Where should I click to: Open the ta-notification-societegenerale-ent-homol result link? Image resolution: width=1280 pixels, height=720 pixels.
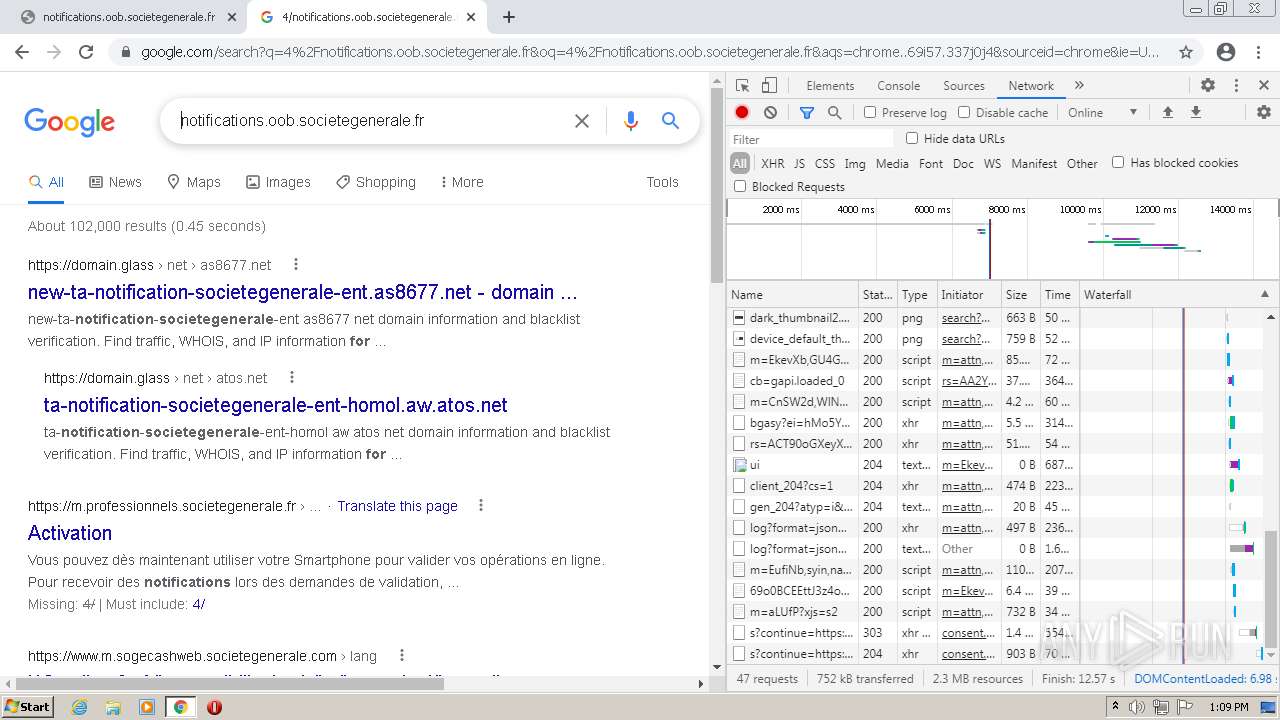276,405
